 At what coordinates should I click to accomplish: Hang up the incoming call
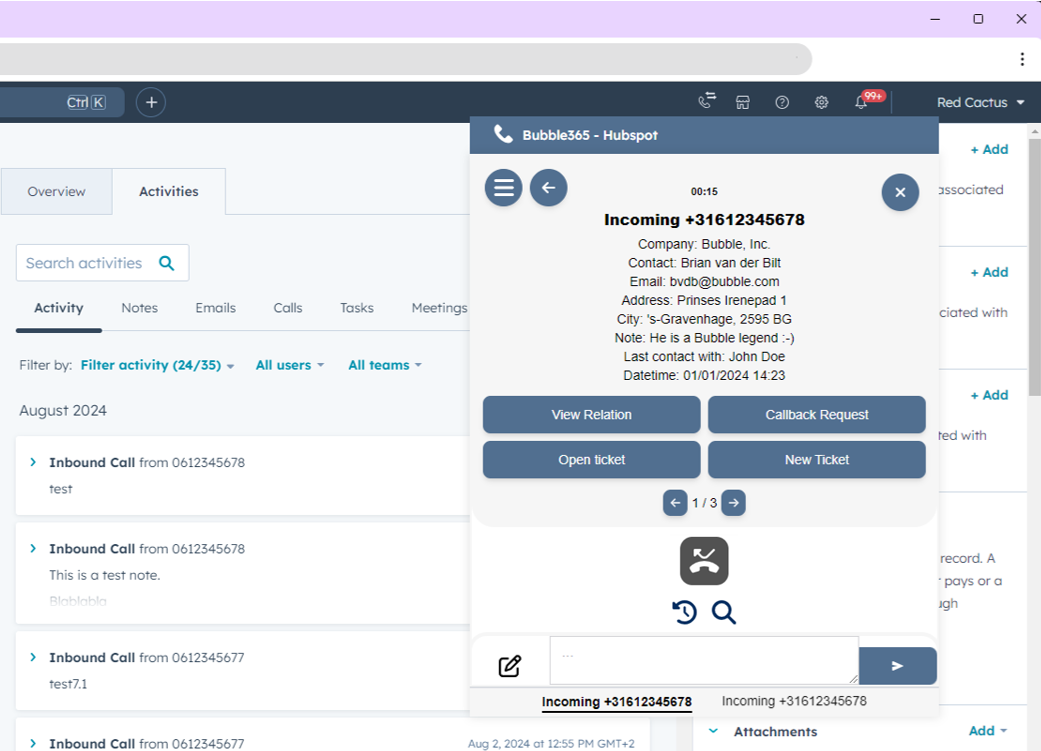[x=704, y=561]
